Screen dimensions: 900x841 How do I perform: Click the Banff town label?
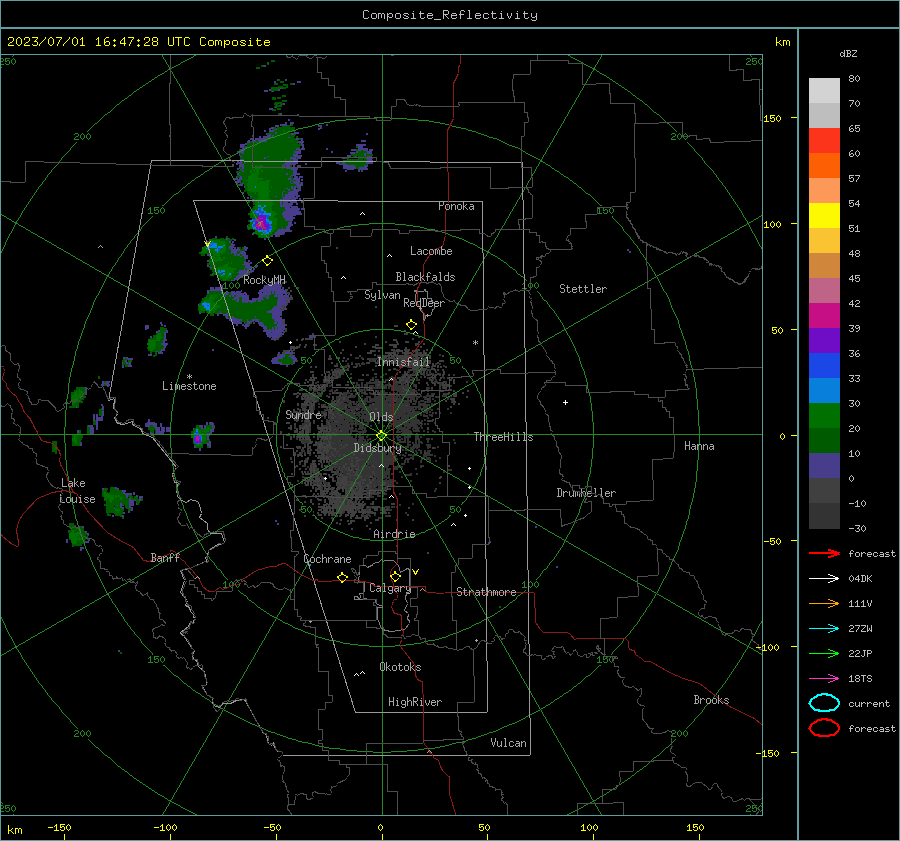(165, 558)
